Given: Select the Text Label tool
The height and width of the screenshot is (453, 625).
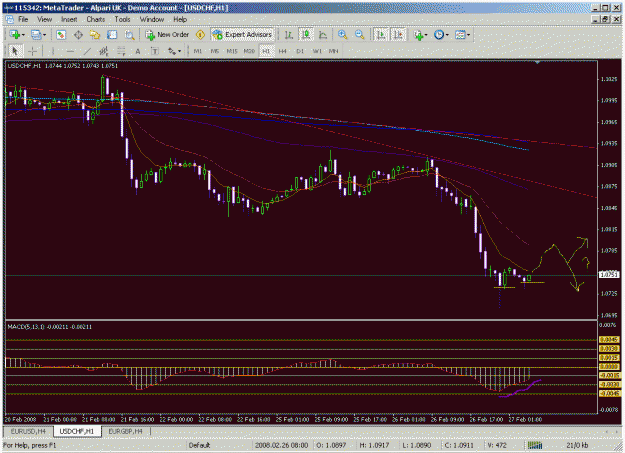Looking at the screenshot, I should click(155, 51).
